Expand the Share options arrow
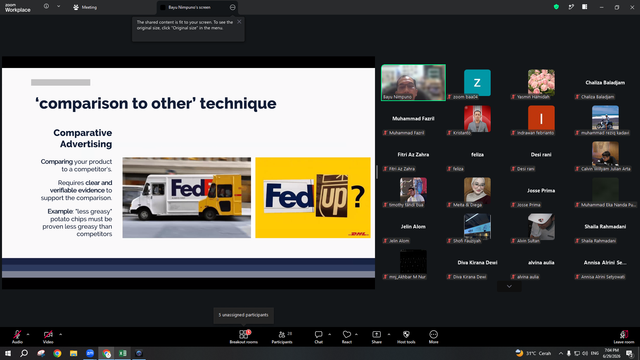Viewport: 640px width, 360px height. pos(389,334)
